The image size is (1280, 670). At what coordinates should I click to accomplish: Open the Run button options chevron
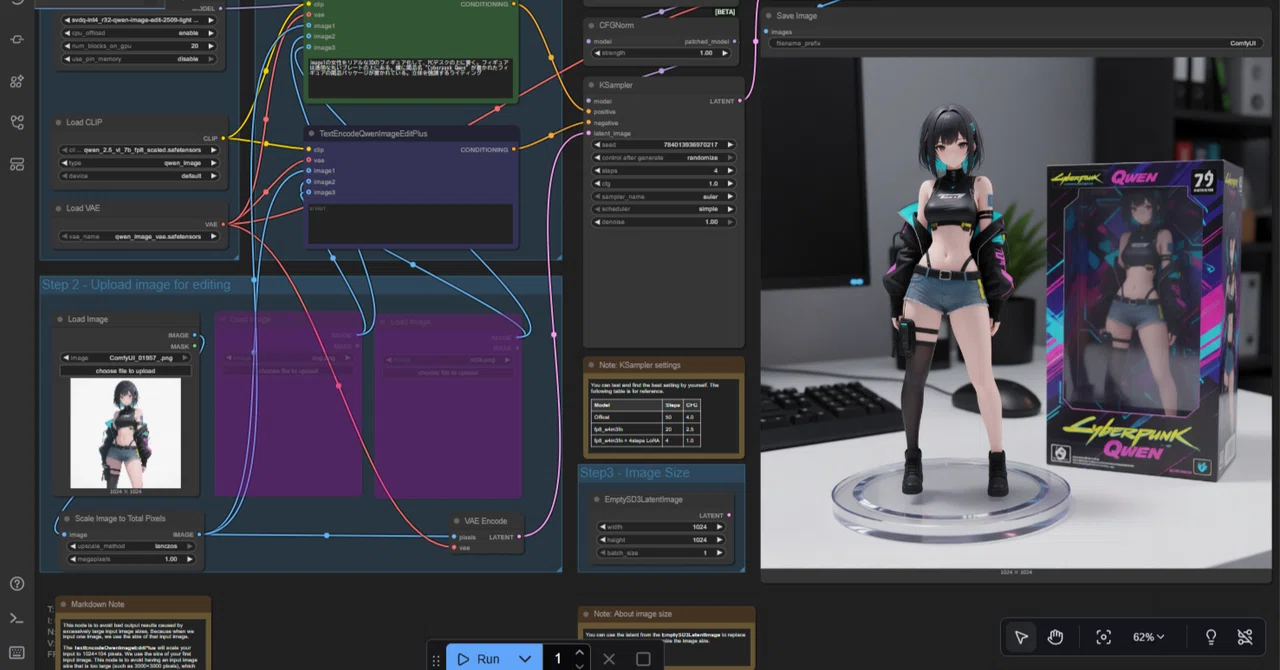[525, 659]
